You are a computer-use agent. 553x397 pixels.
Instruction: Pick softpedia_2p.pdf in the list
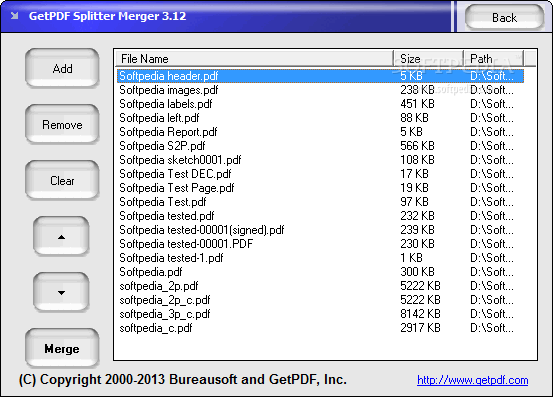pyautogui.click(x=320, y=286)
